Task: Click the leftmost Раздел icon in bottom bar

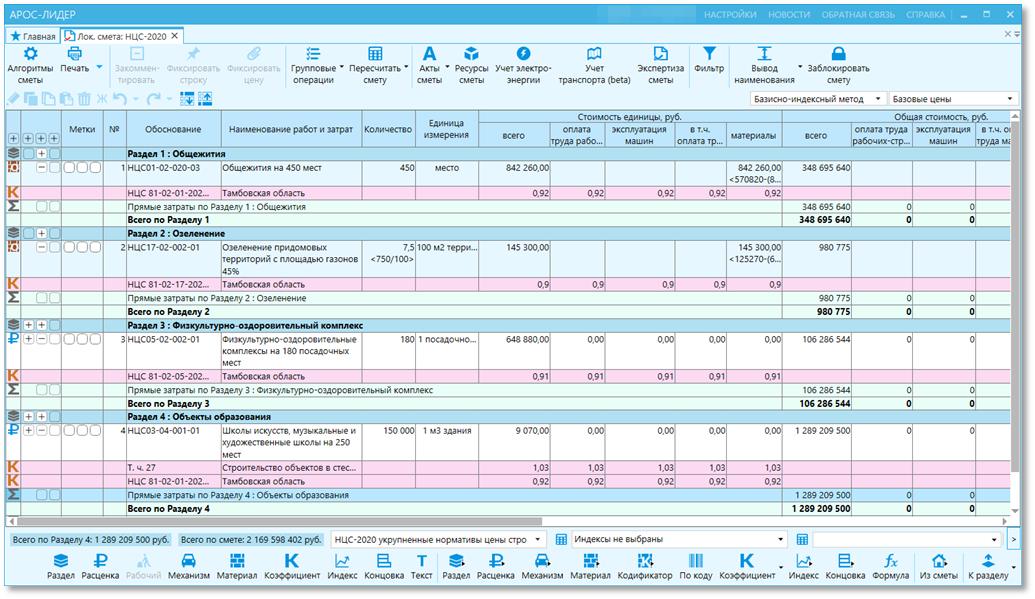Action: pos(61,561)
